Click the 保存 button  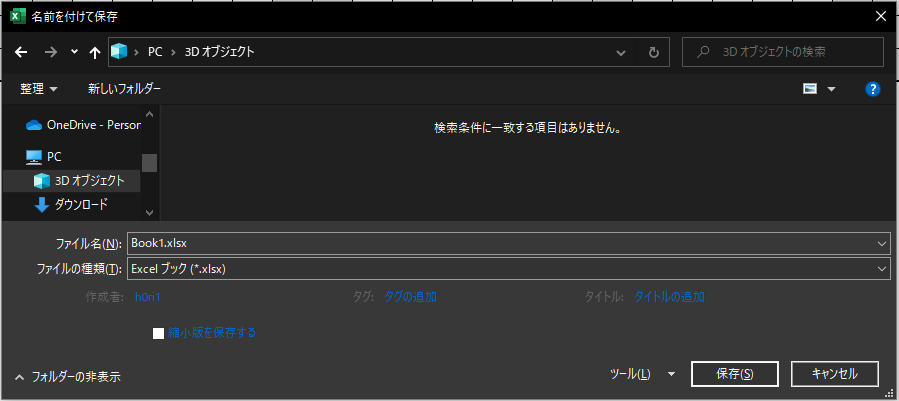[734, 373]
